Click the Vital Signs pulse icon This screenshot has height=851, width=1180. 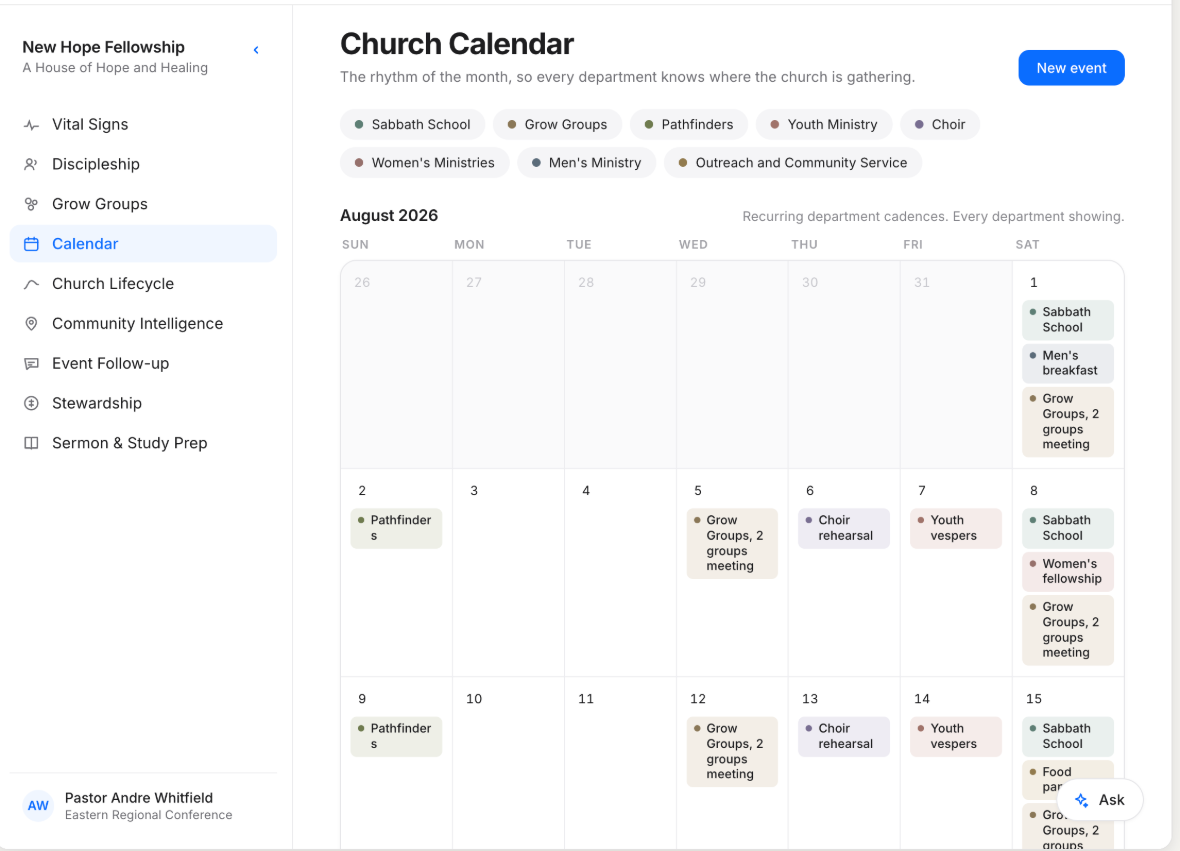(x=31, y=125)
